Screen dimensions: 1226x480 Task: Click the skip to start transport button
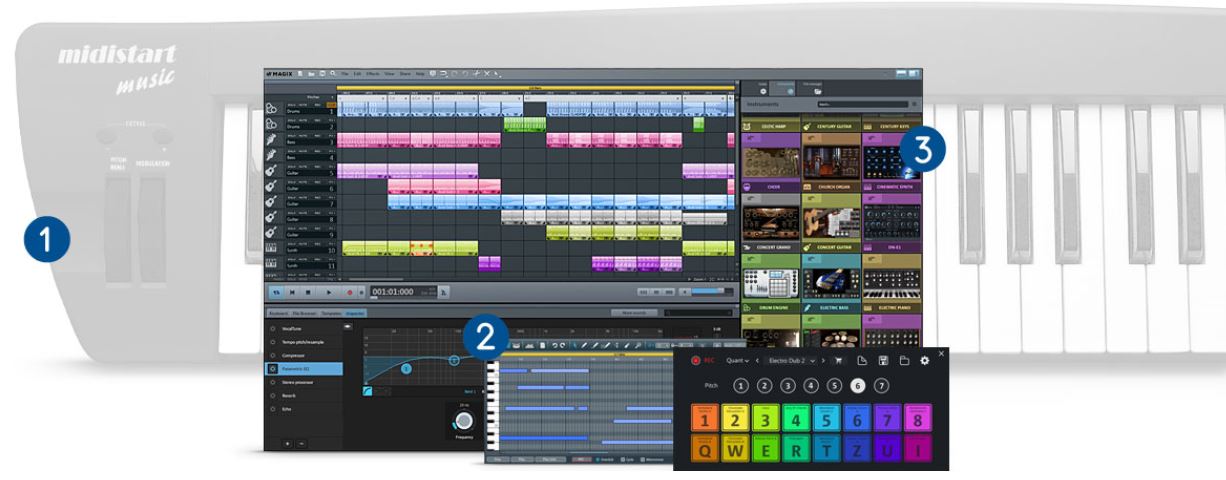click(292, 292)
